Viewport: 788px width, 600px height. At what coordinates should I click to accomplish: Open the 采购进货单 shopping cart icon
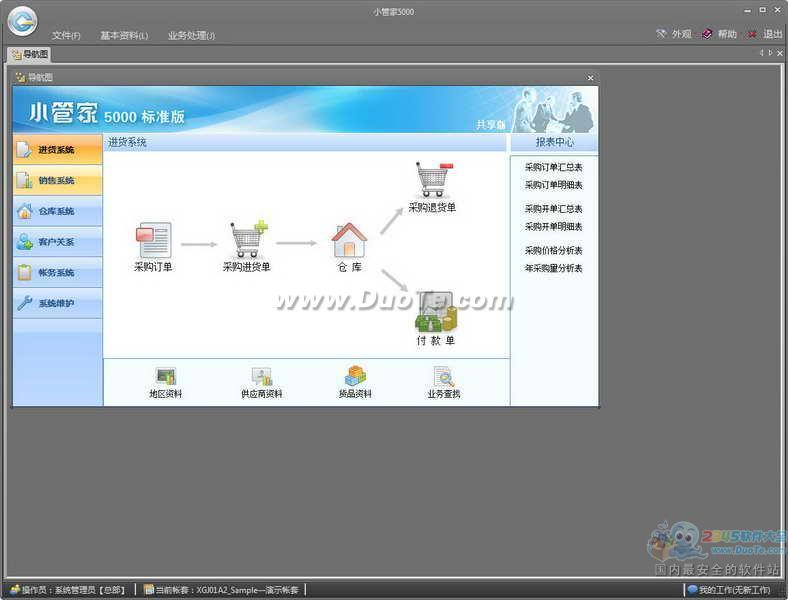[248, 239]
